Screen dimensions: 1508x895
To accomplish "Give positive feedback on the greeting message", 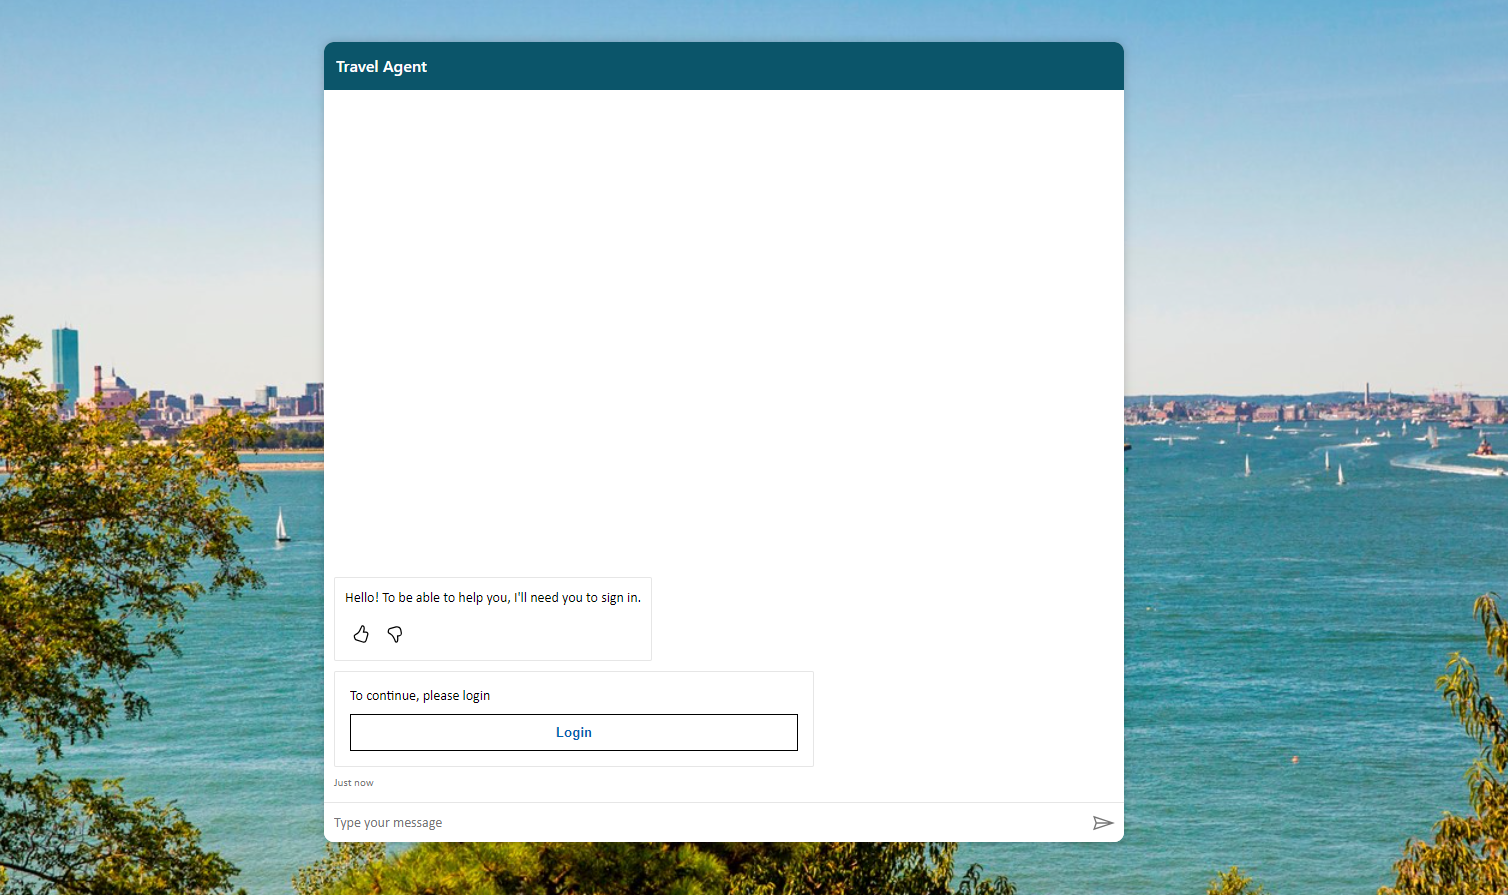I will pos(361,634).
